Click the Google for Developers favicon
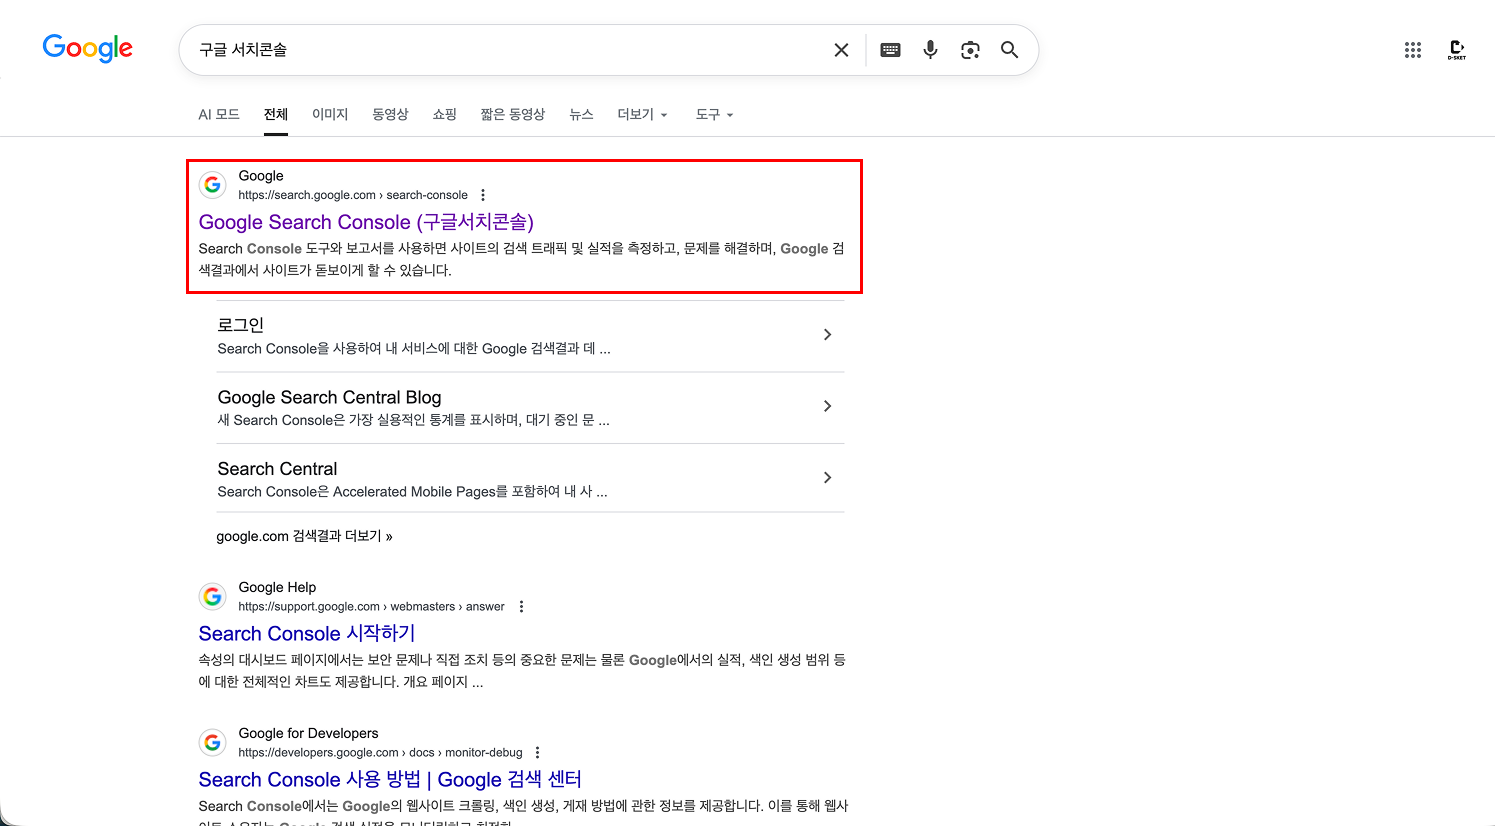Viewport: 1498px width, 826px height. tap(212, 742)
